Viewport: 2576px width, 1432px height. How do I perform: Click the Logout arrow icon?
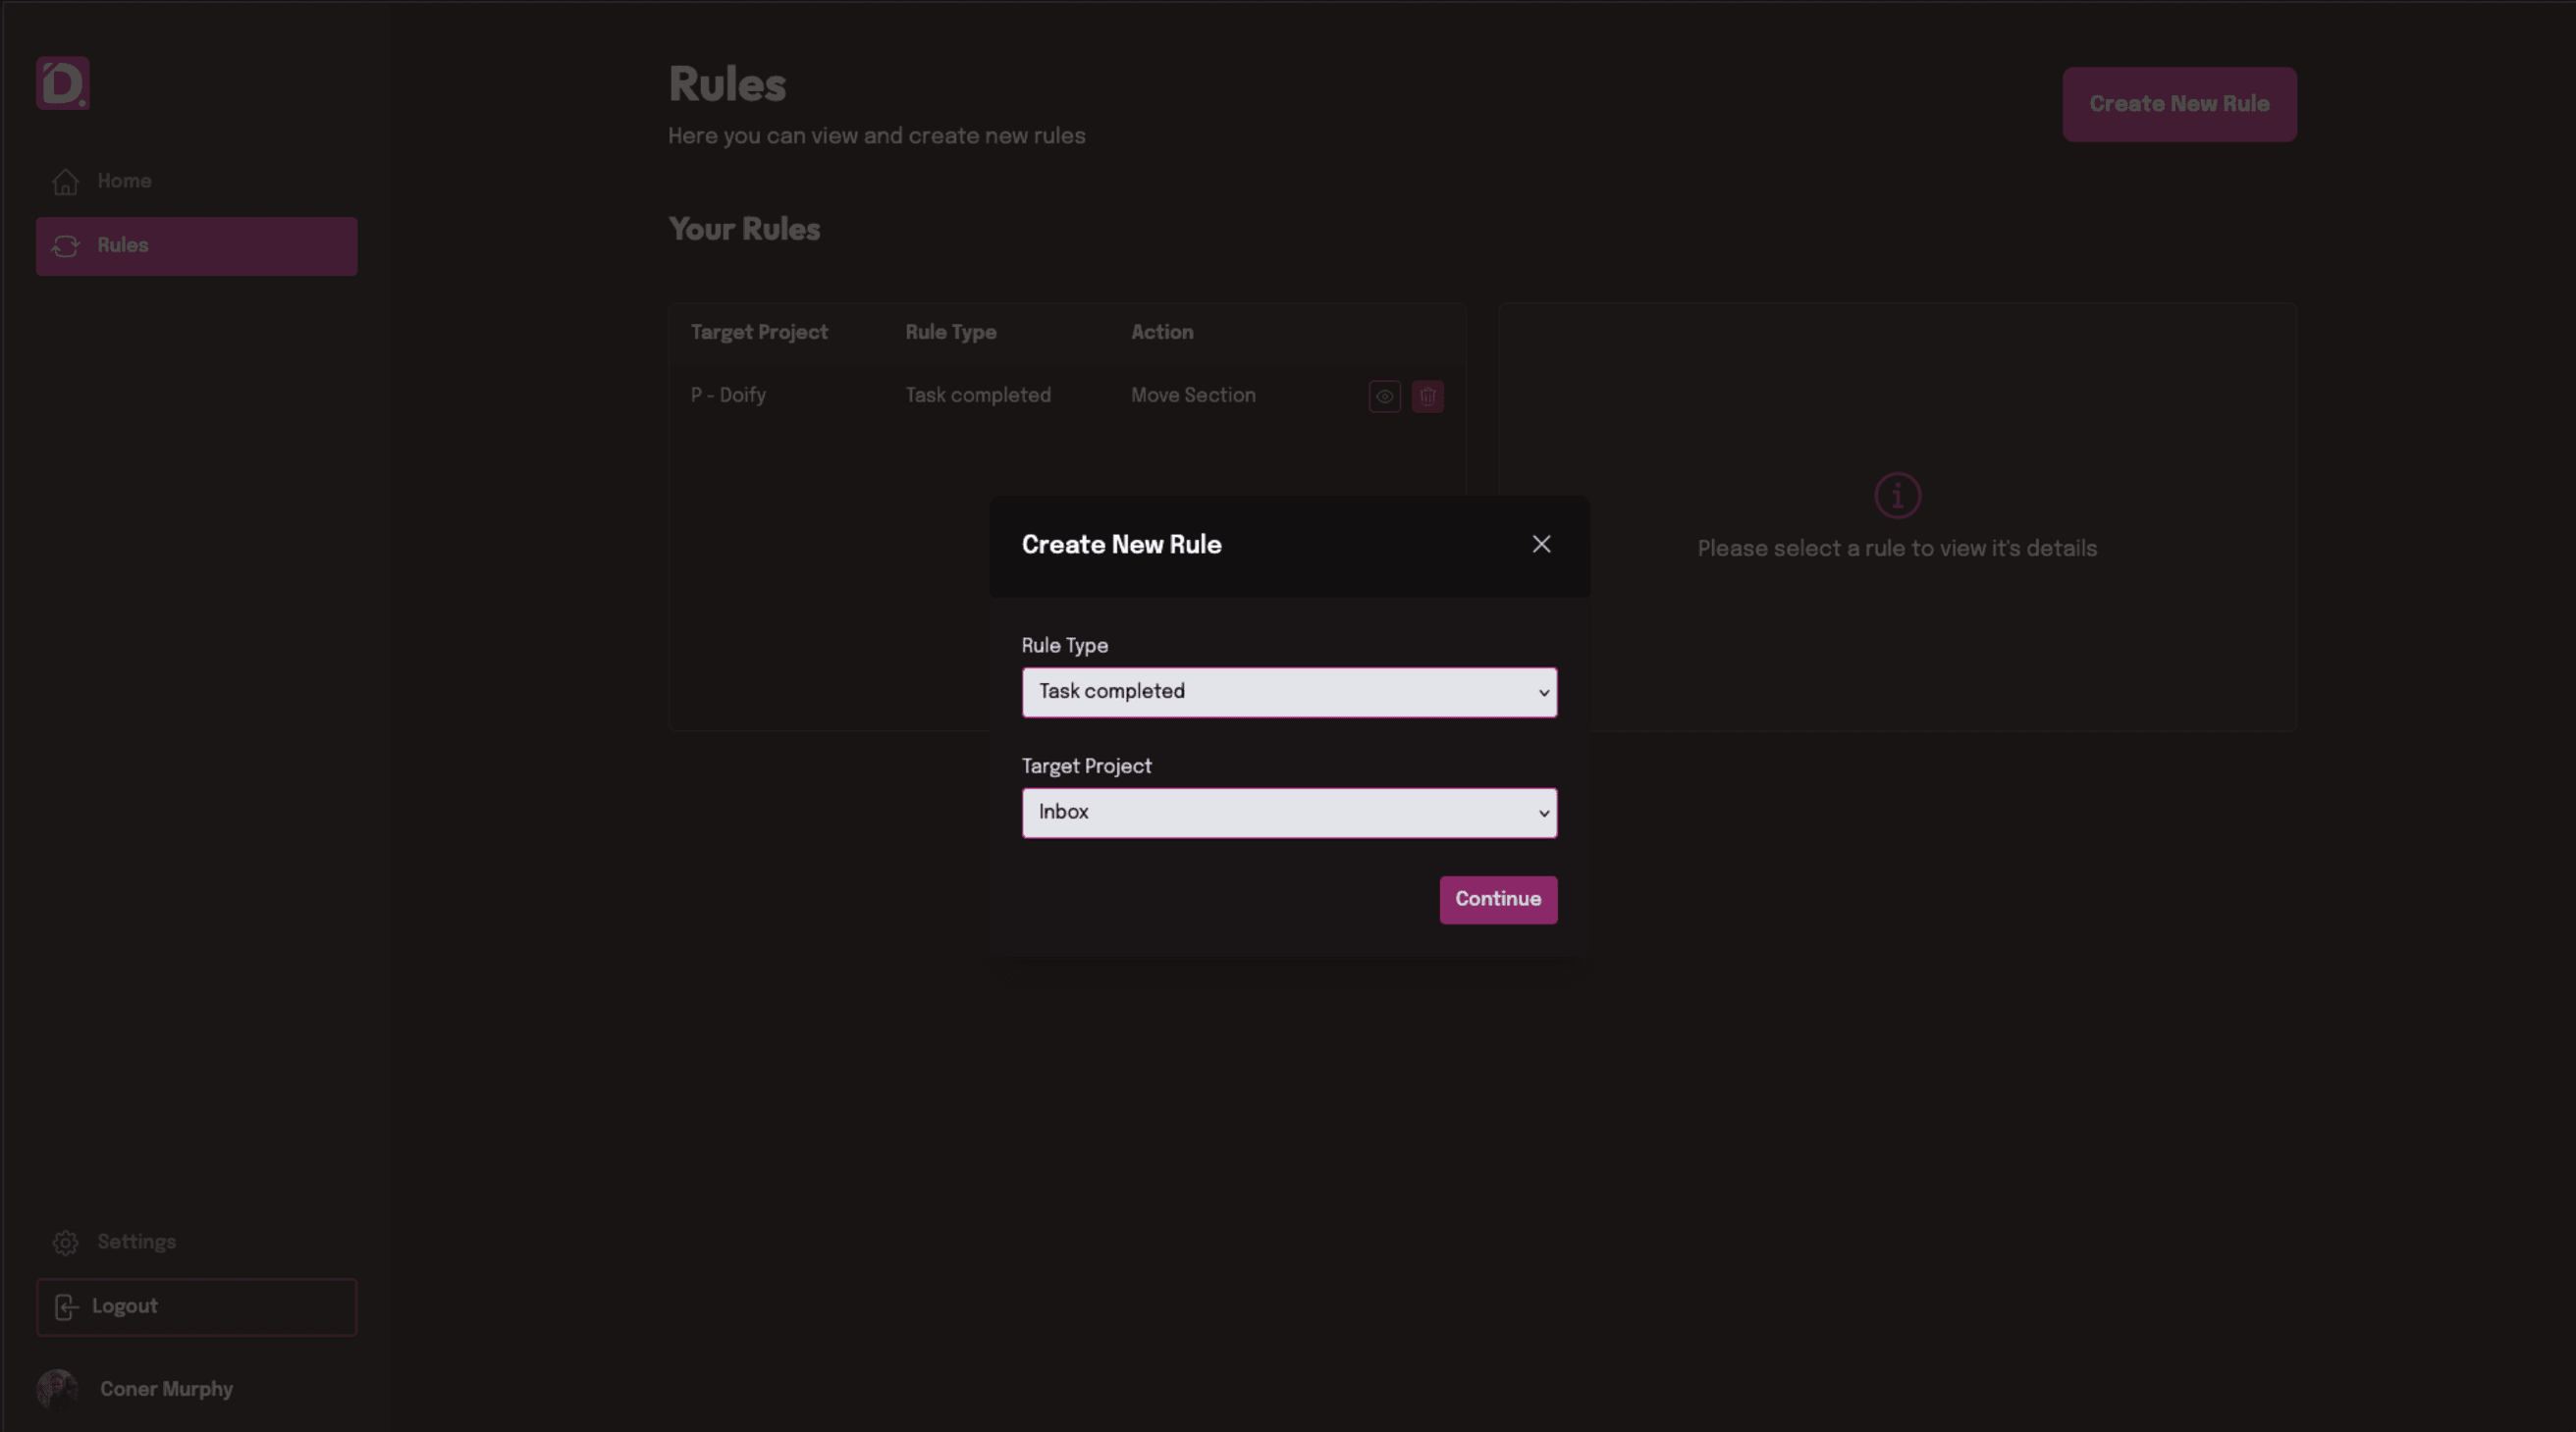coord(66,1307)
